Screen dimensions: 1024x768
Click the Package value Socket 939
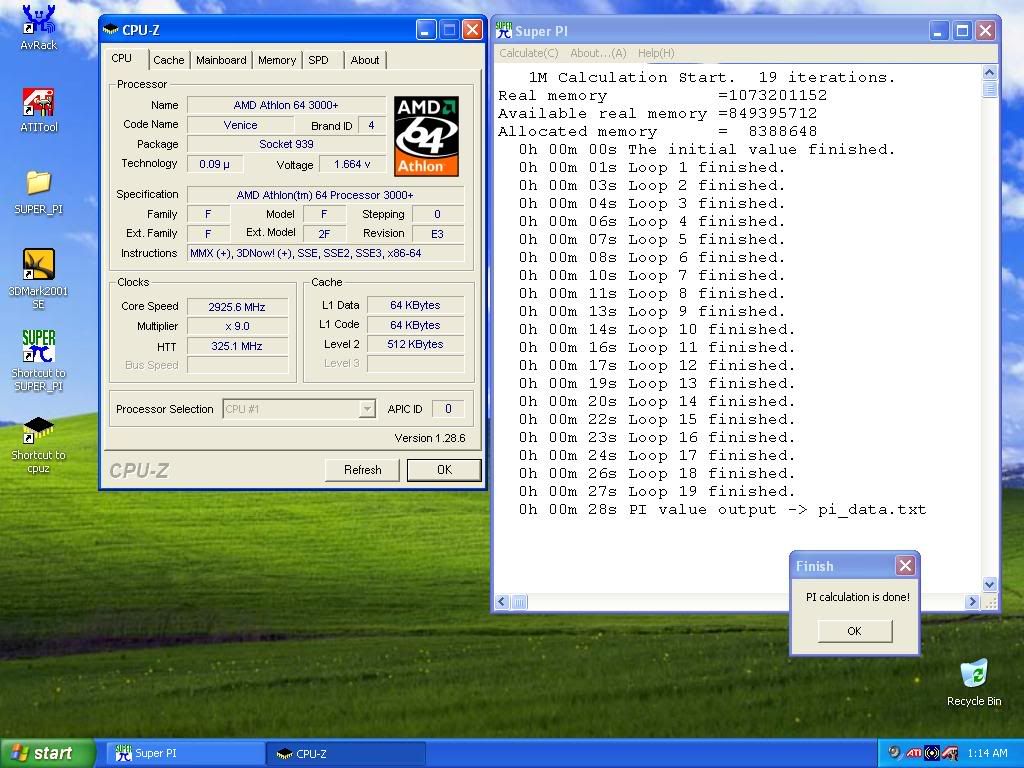tap(286, 144)
